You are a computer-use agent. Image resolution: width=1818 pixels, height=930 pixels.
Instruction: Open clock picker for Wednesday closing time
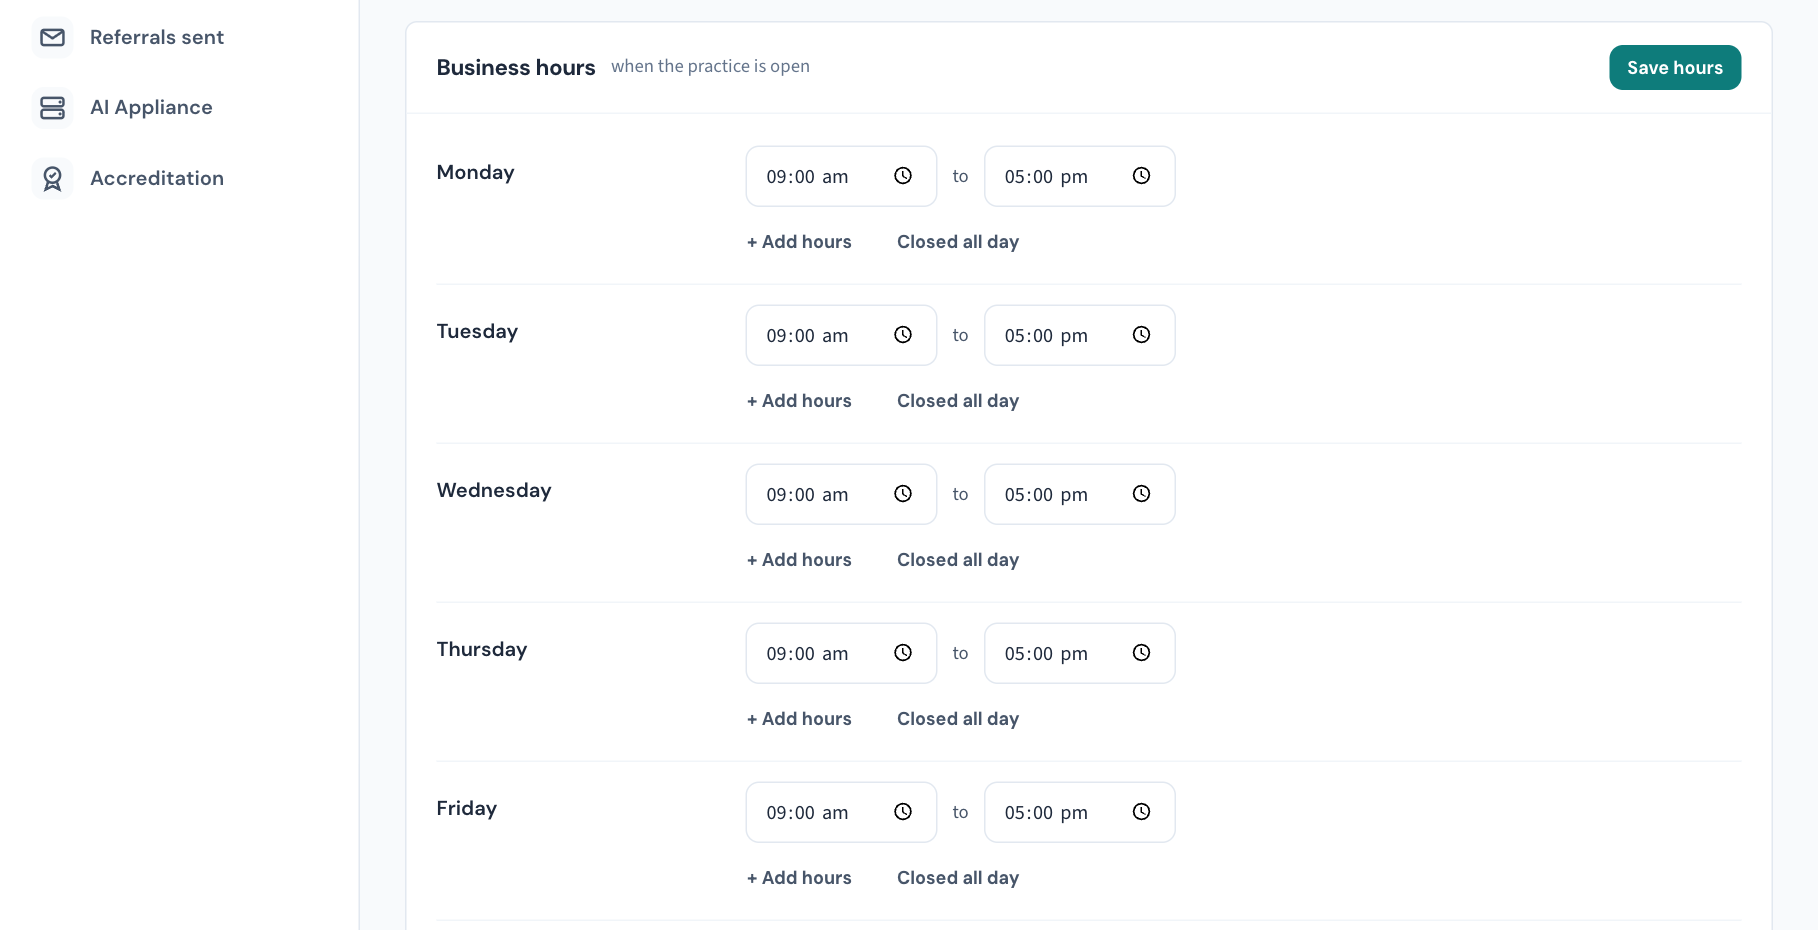coord(1141,494)
